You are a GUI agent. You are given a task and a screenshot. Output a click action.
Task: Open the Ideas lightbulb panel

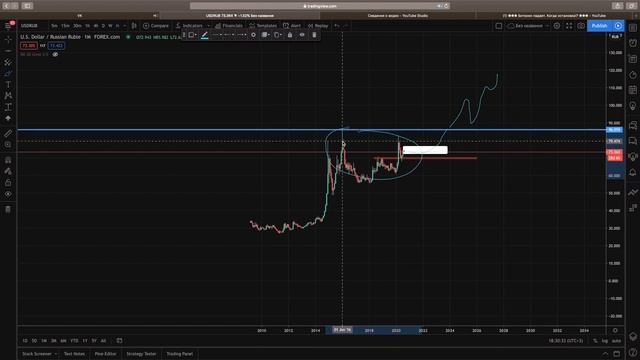click(633, 106)
